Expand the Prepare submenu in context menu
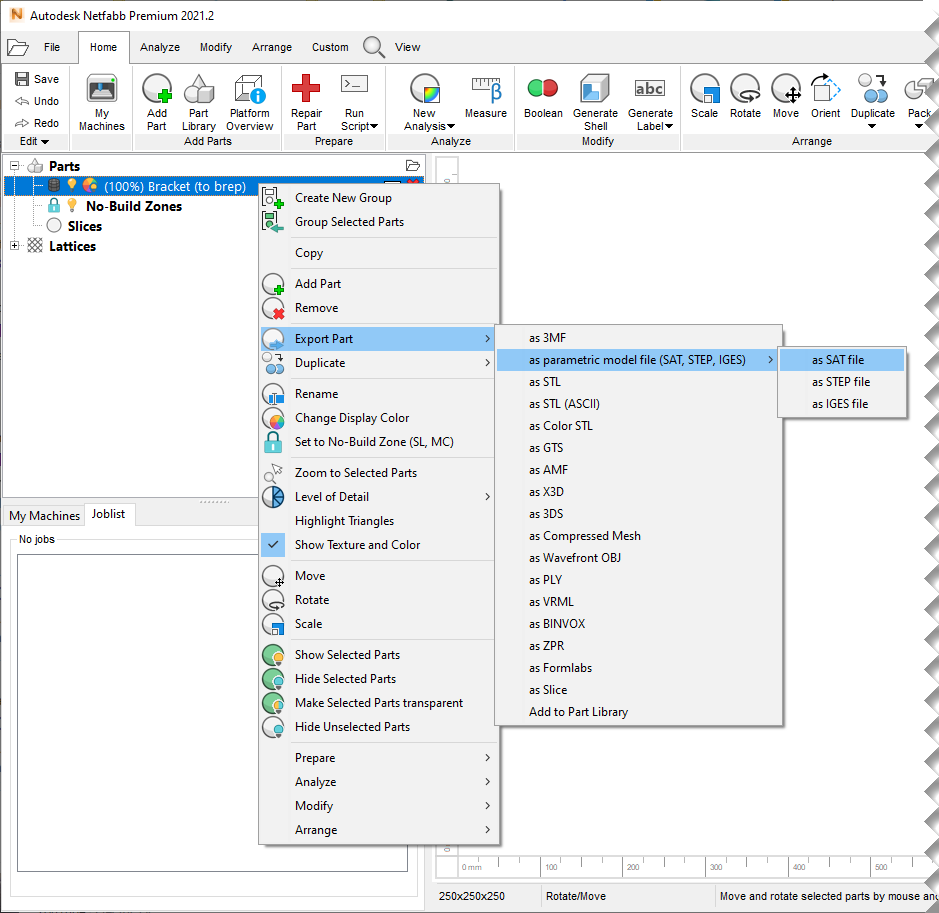 point(378,758)
